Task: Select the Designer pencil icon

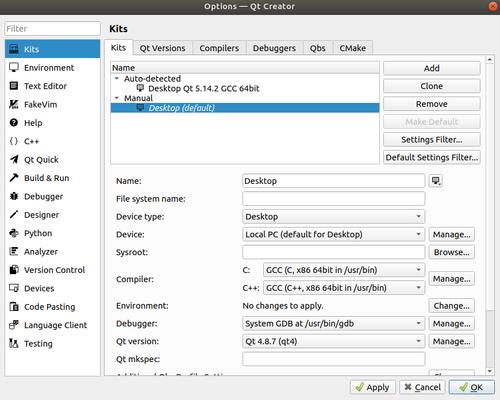Action: pos(14,215)
